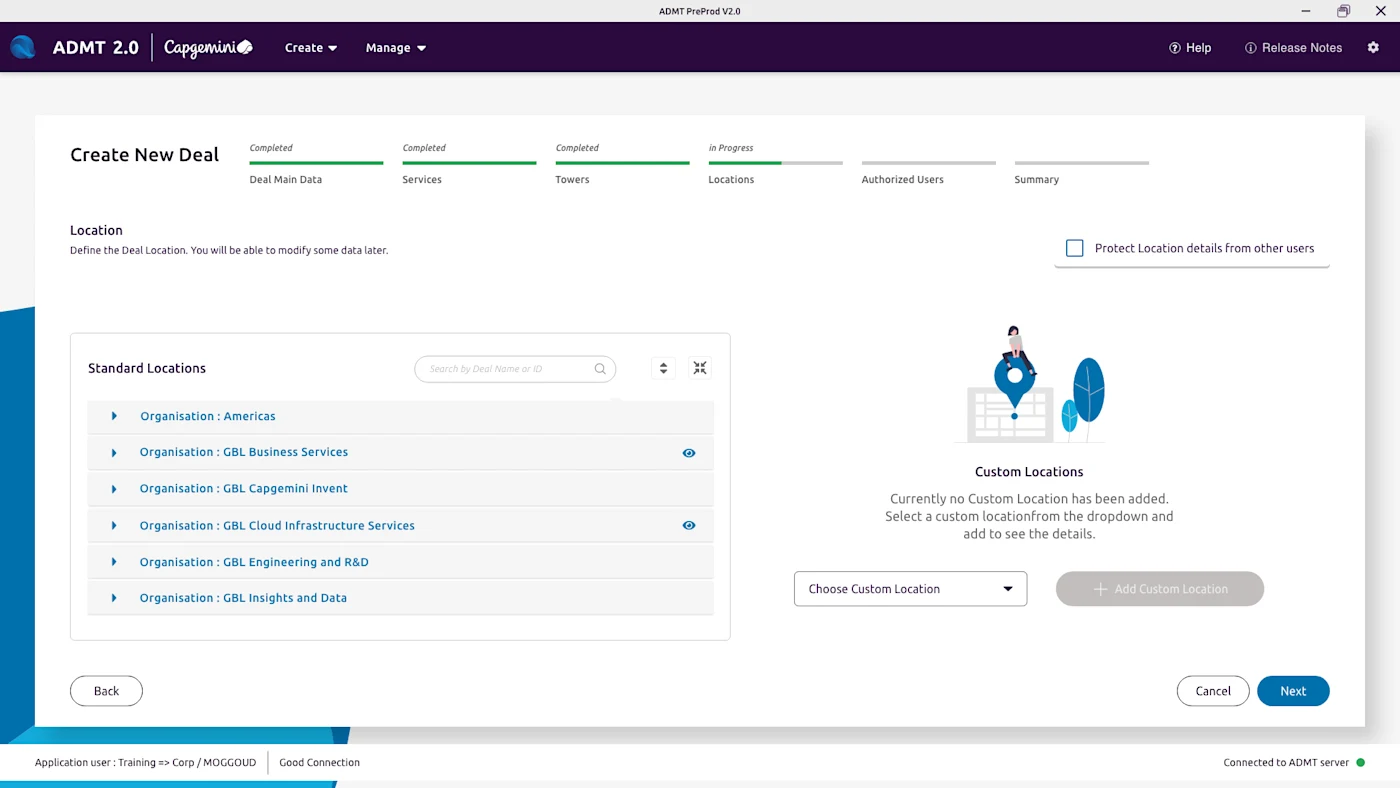This screenshot has height=788, width=1400.
Task: Click the Search by Deal Name or ID field
Action: pos(515,369)
